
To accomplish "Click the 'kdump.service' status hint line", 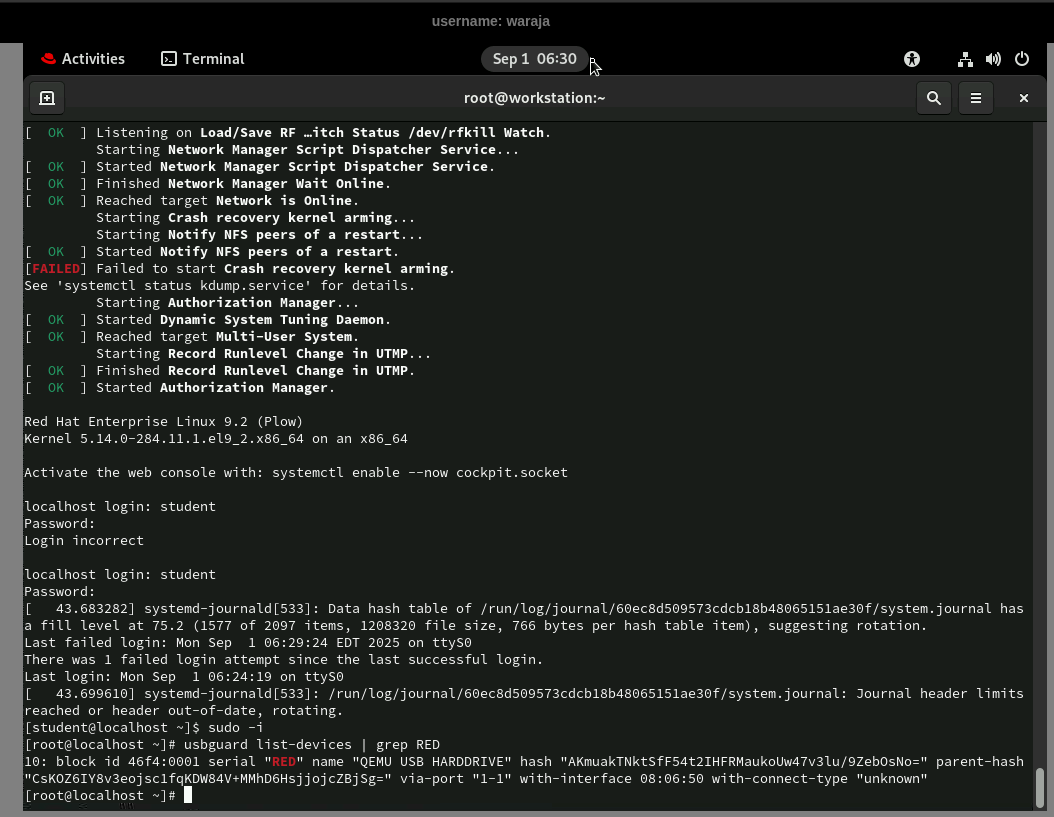I will click(220, 286).
